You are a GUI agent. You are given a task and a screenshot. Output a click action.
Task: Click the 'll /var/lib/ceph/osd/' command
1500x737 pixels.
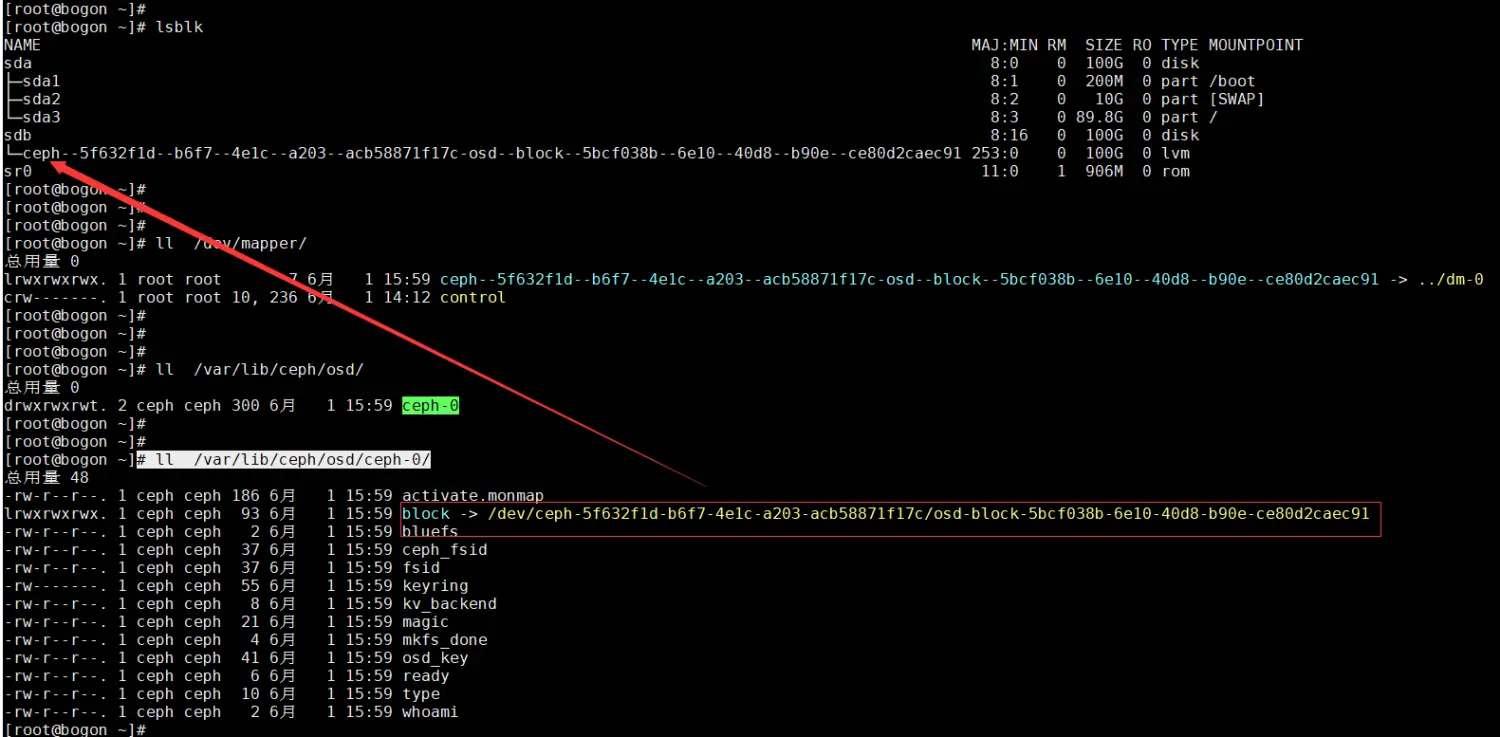click(x=260, y=369)
